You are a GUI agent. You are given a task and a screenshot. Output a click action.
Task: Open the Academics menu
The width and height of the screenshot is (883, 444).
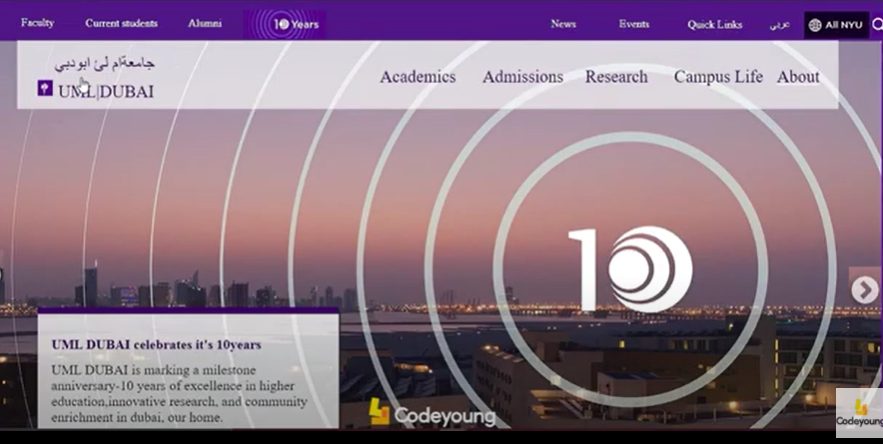[417, 77]
